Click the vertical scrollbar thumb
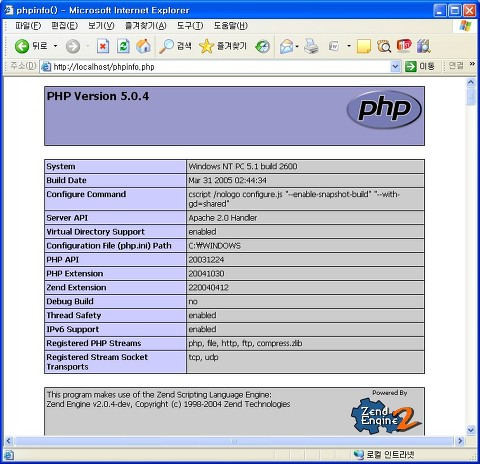The image size is (480, 464). click(471, 96)
